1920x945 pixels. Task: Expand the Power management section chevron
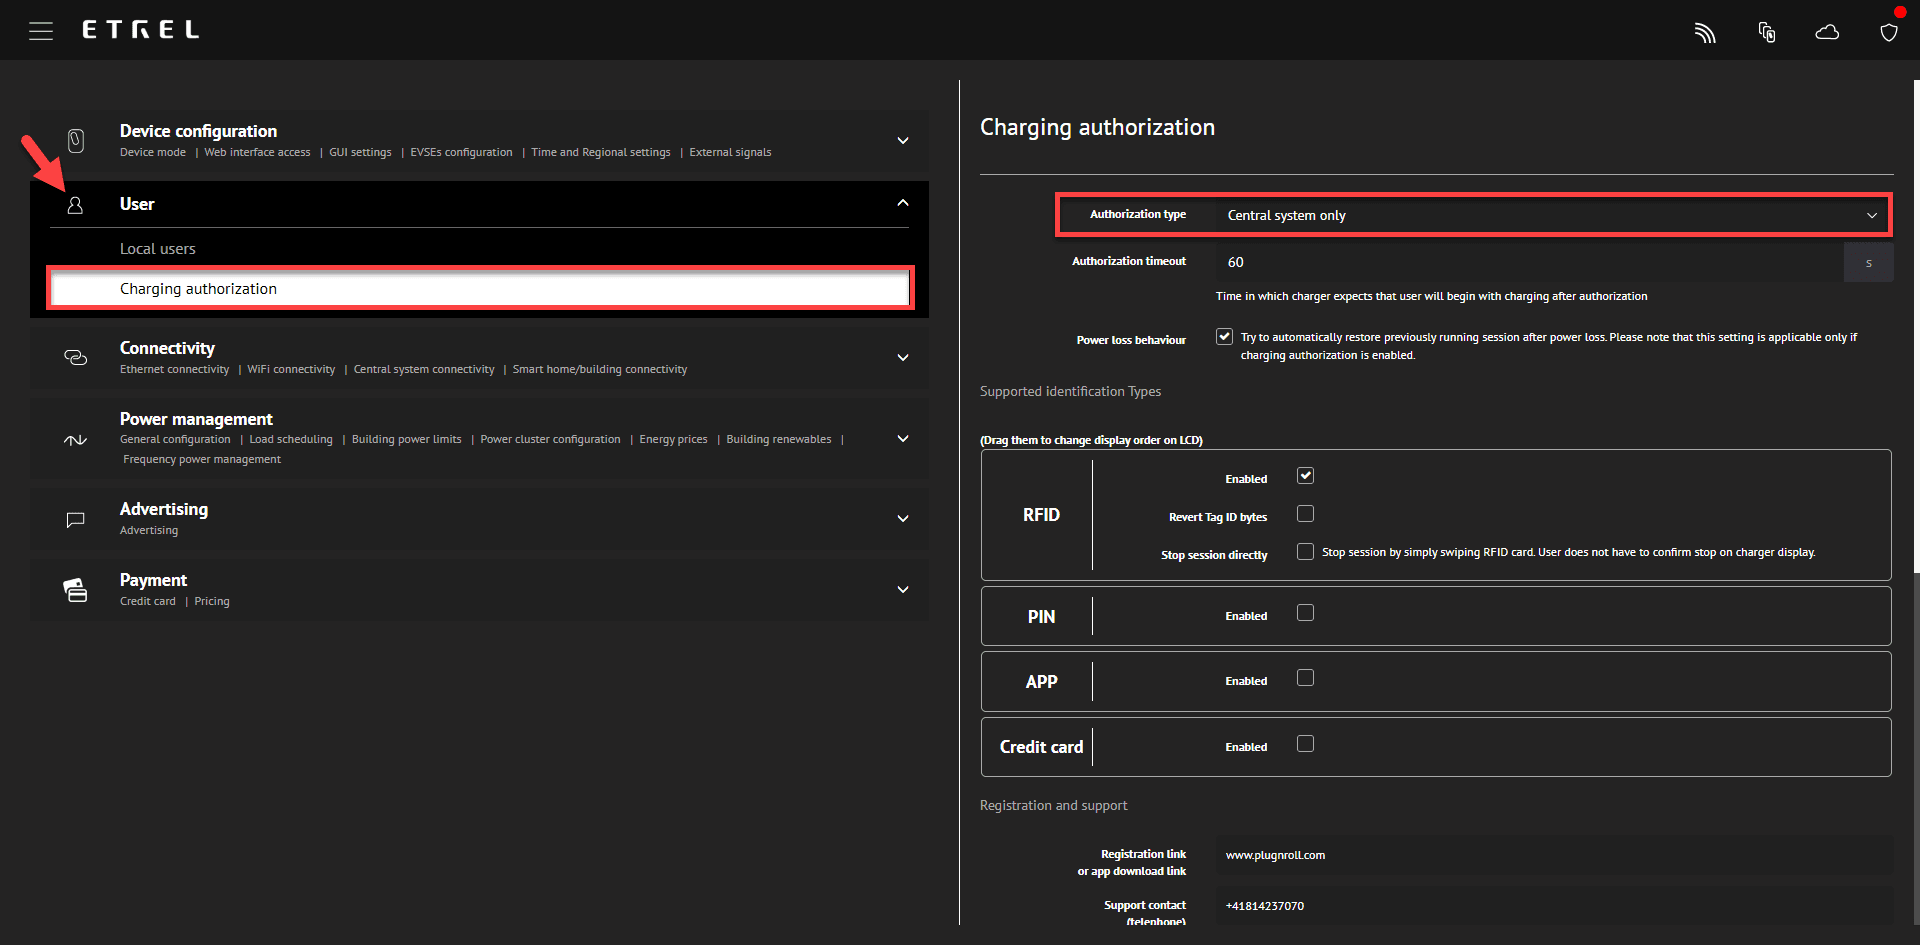(x=903, y=439)
